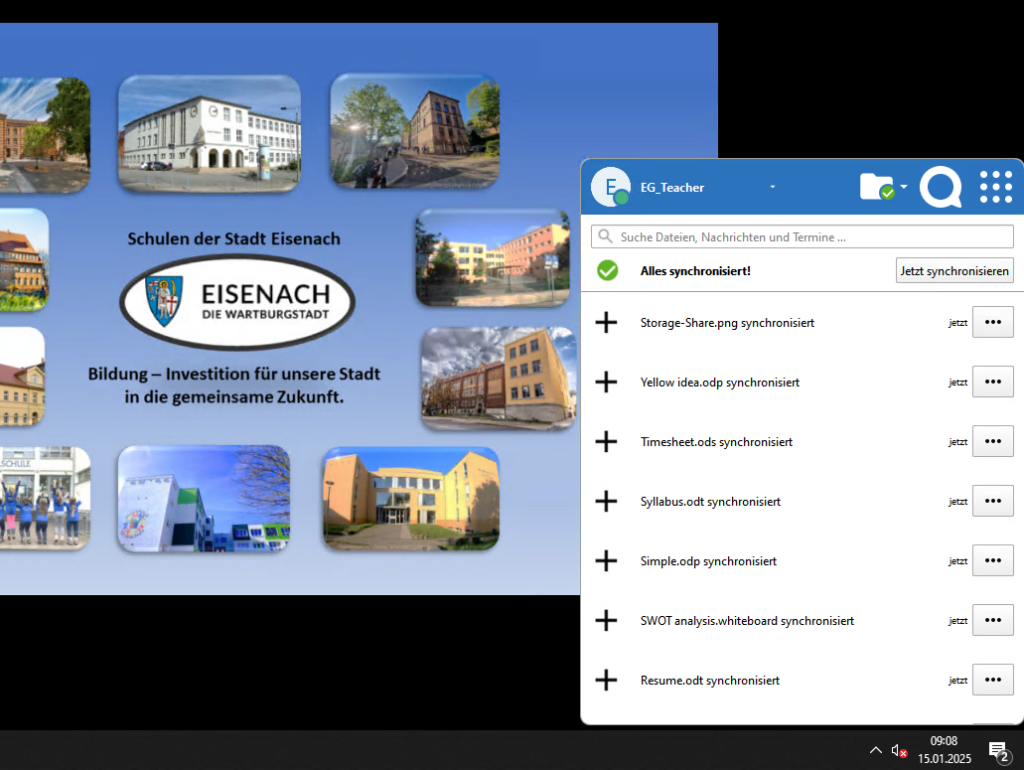Open more options for Syllabus.odt
Image resolution: width=1024 pixels, height=770 pixels.
(x=993, y=501)
